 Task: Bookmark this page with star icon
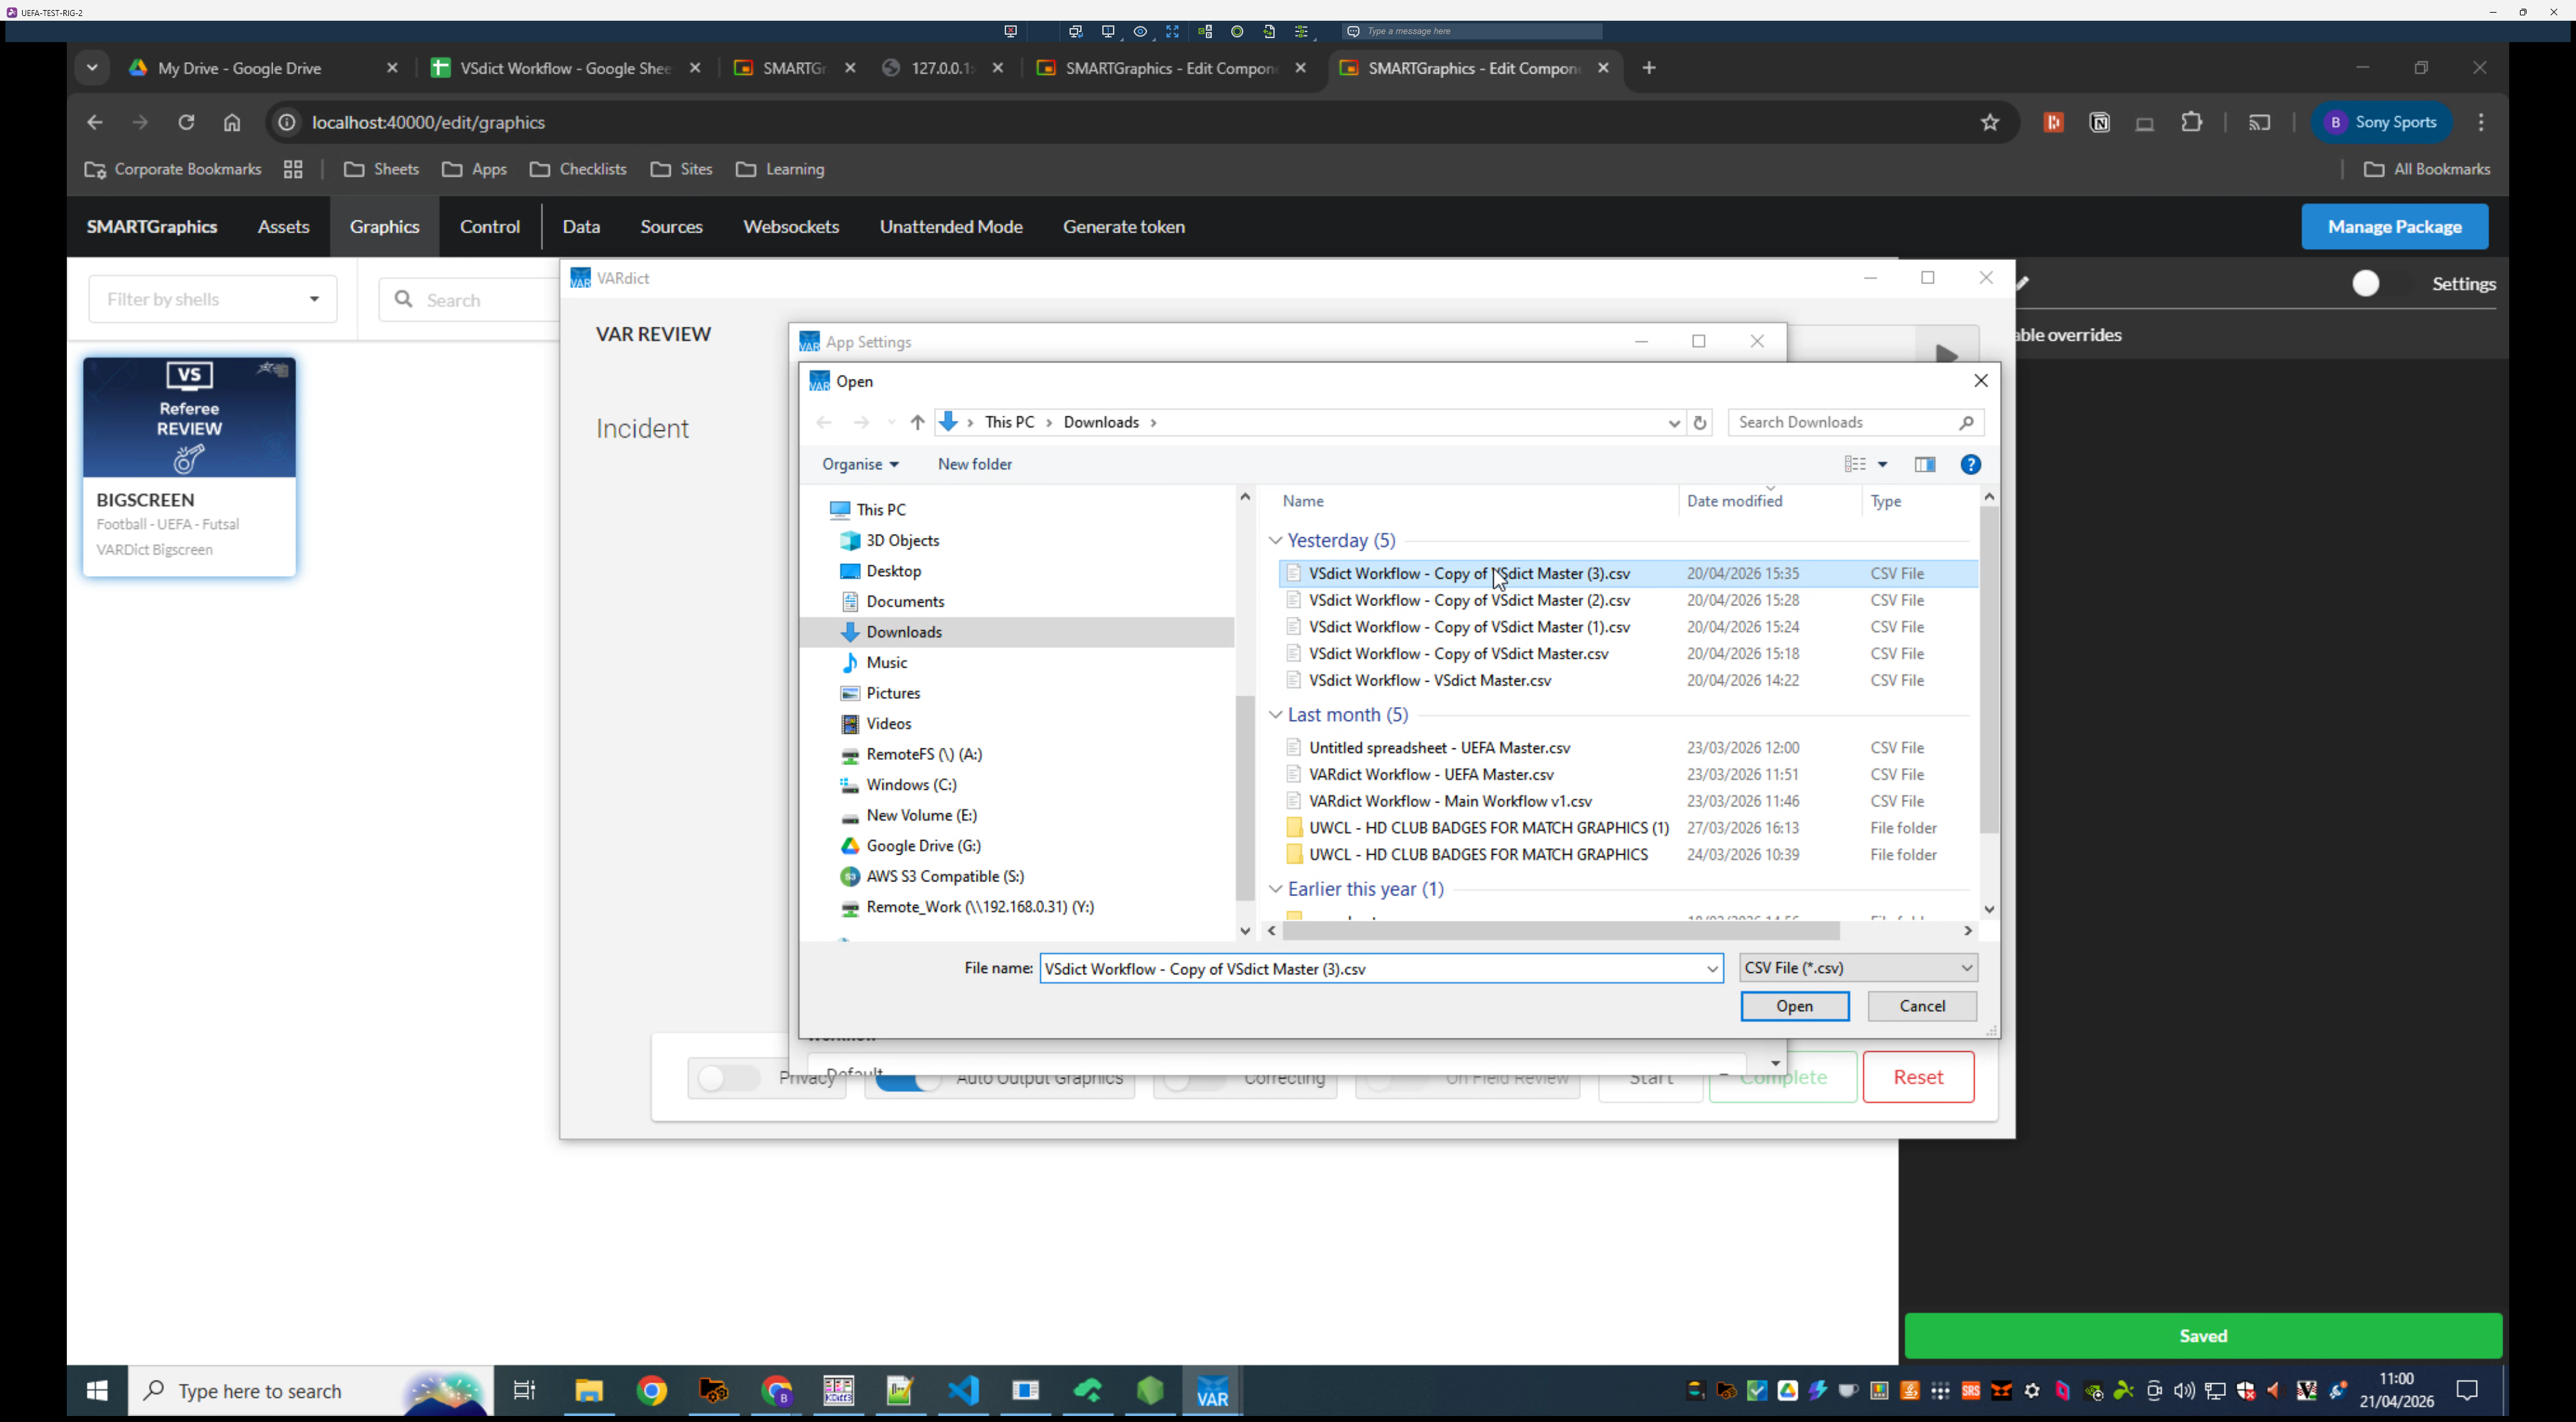coord(1989,123)
